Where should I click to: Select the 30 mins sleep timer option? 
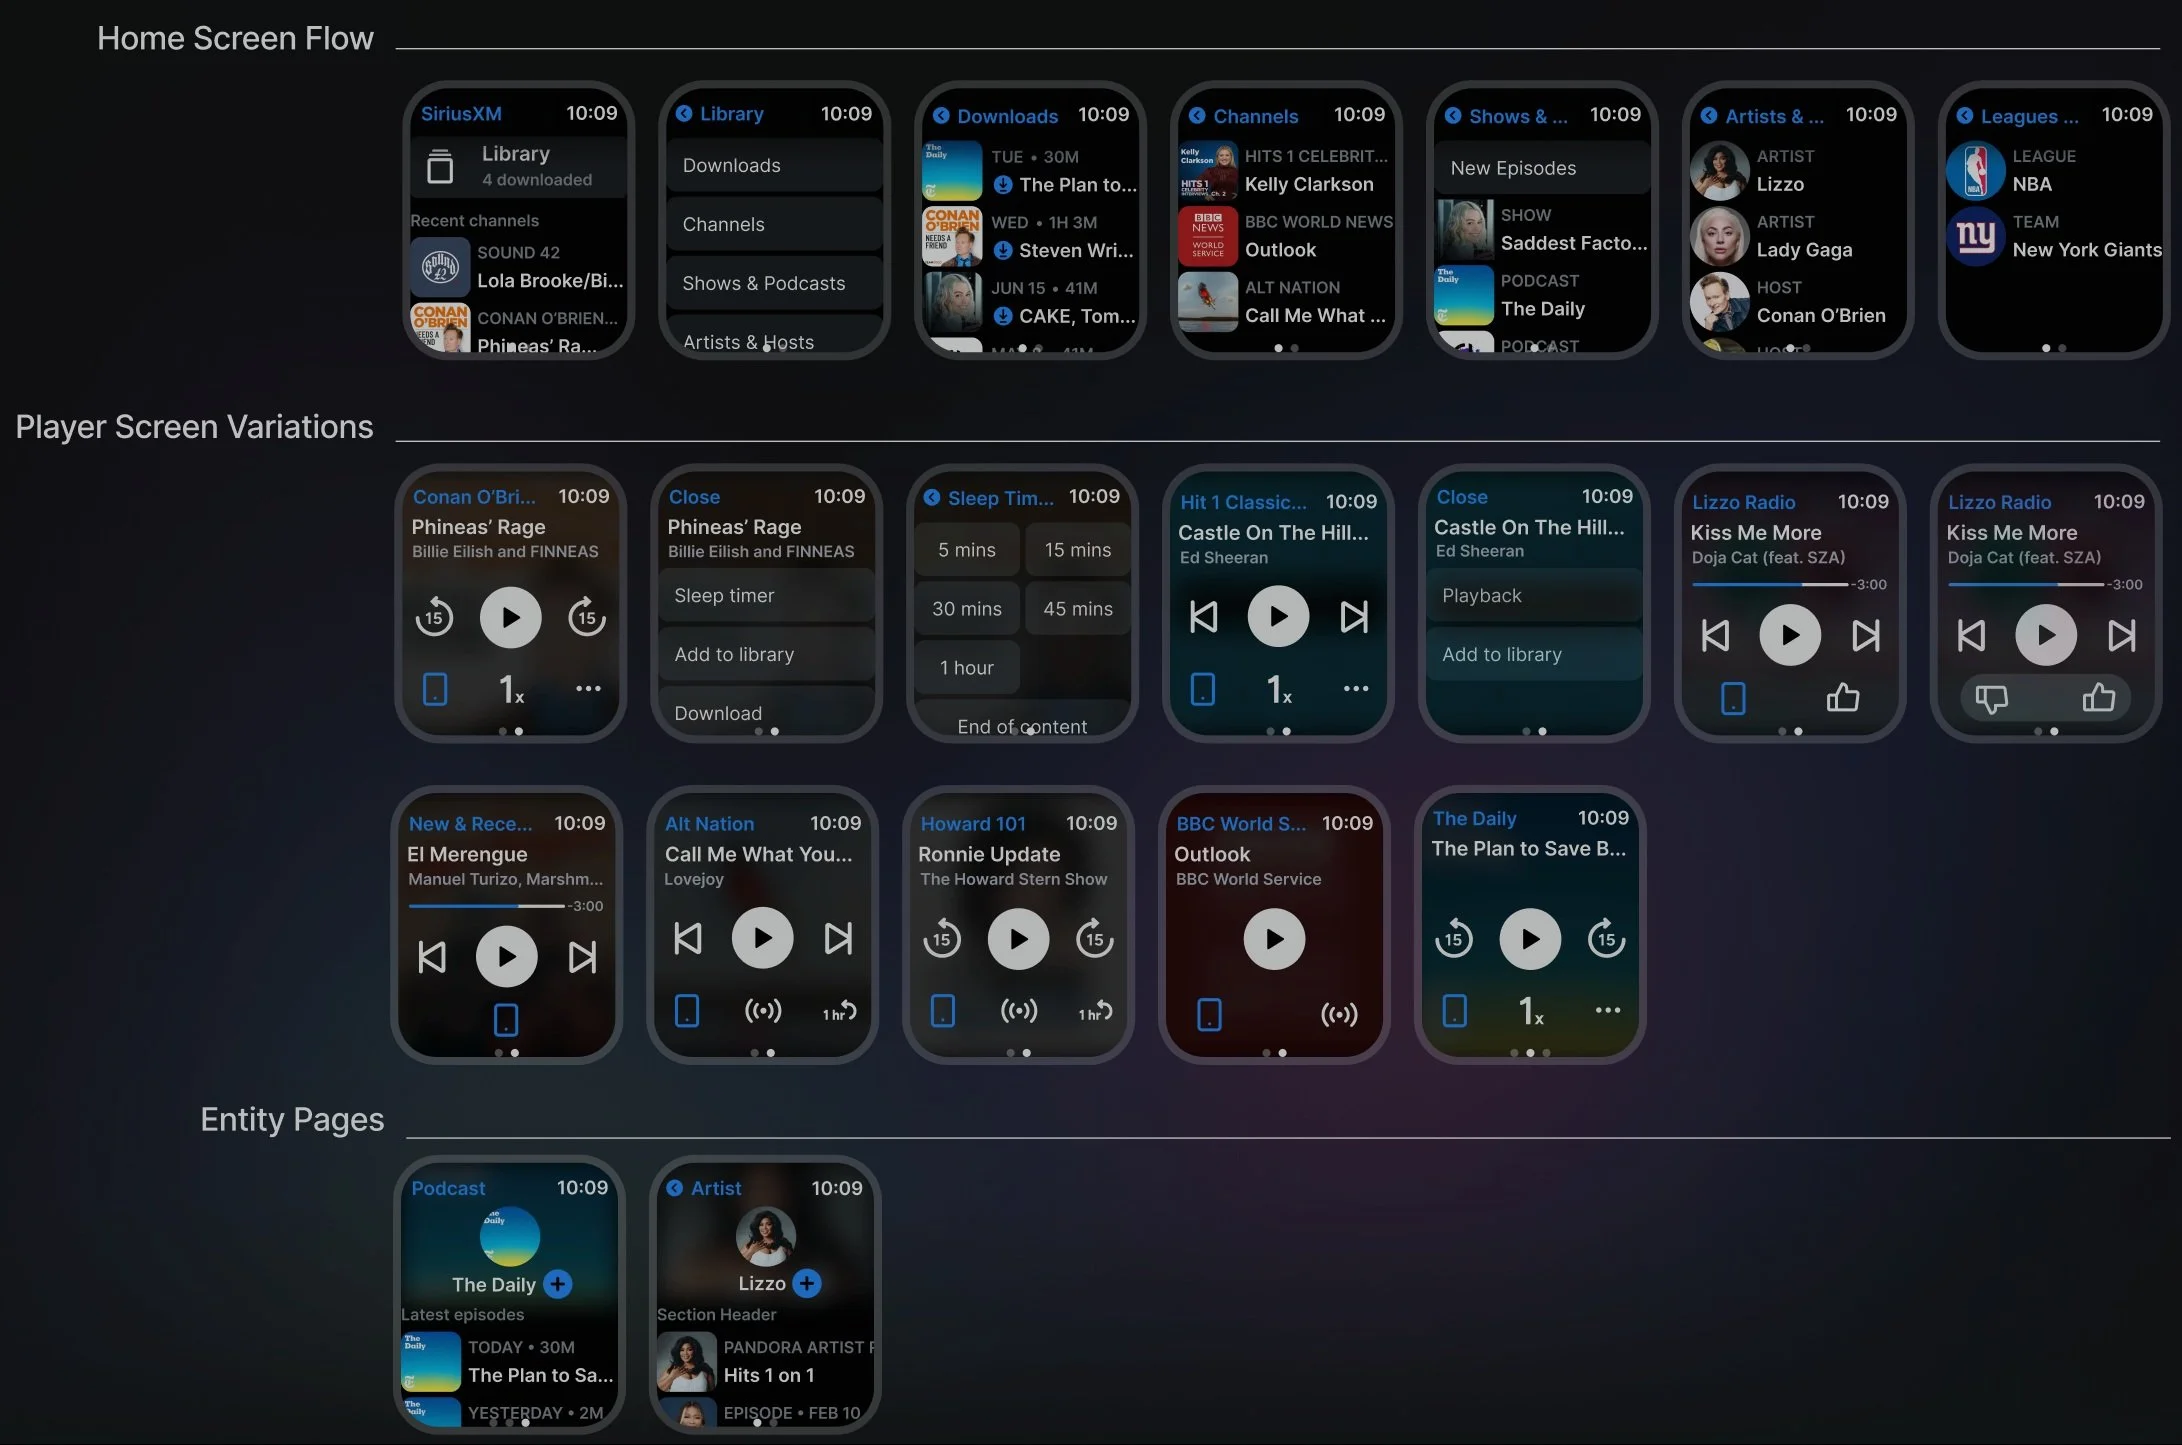tap(966, 608)
